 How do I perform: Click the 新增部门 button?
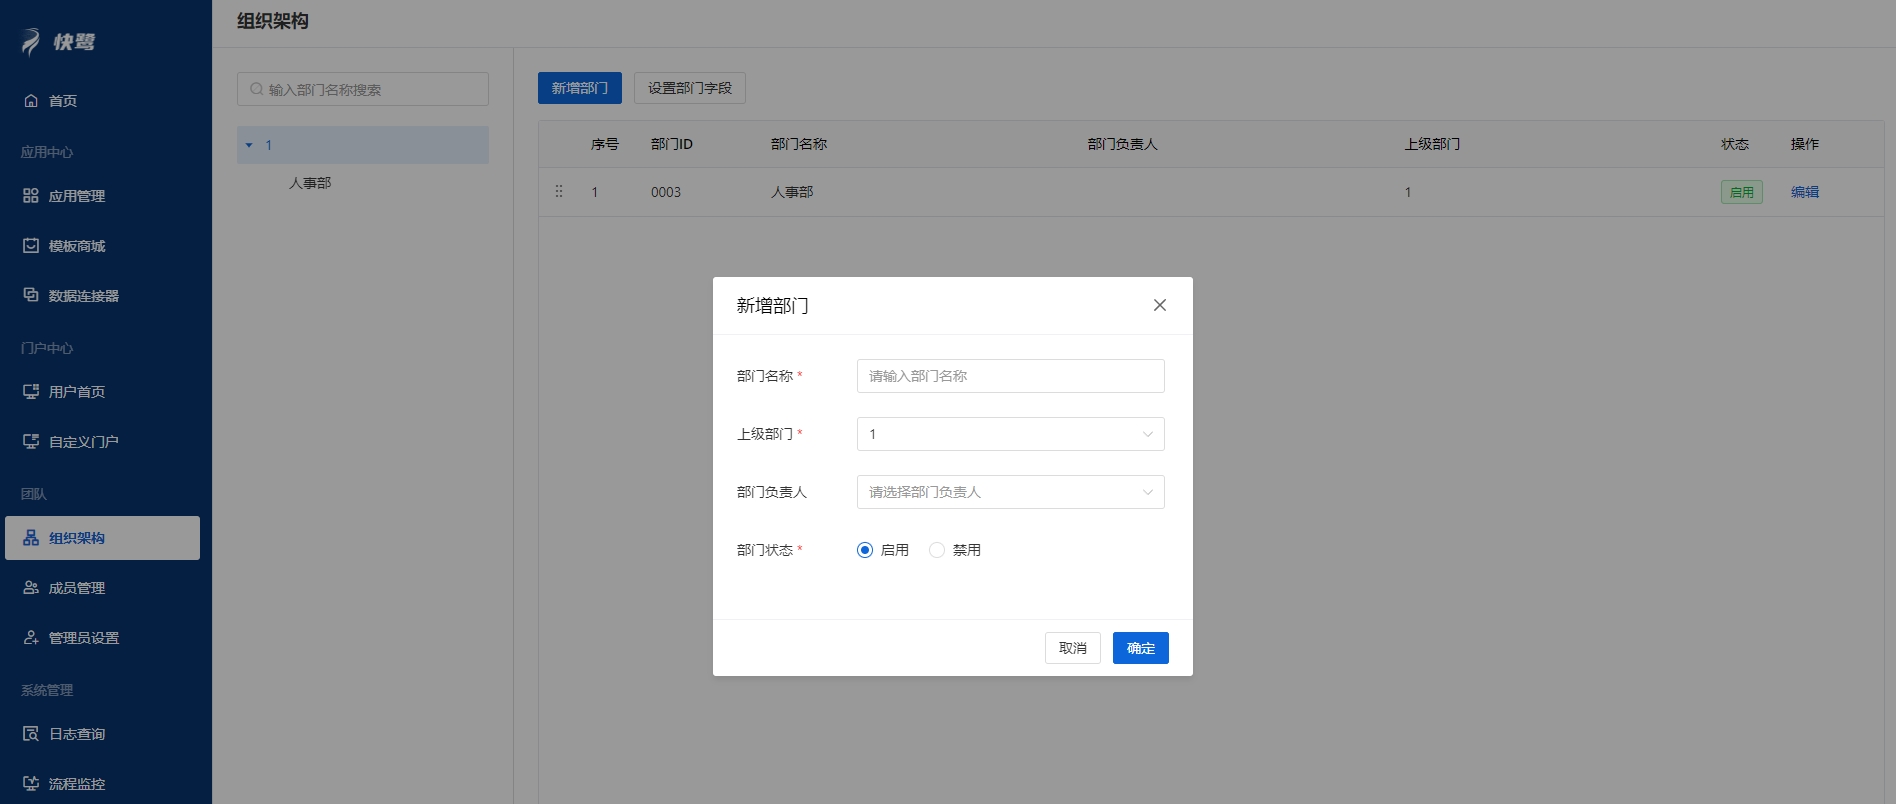click(x=580, y=88)
